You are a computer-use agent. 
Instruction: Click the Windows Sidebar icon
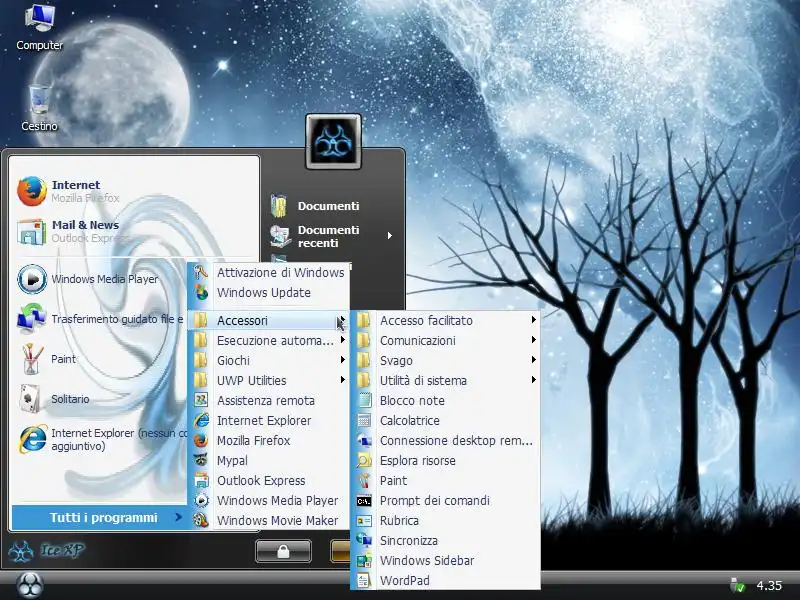(364, 560)
